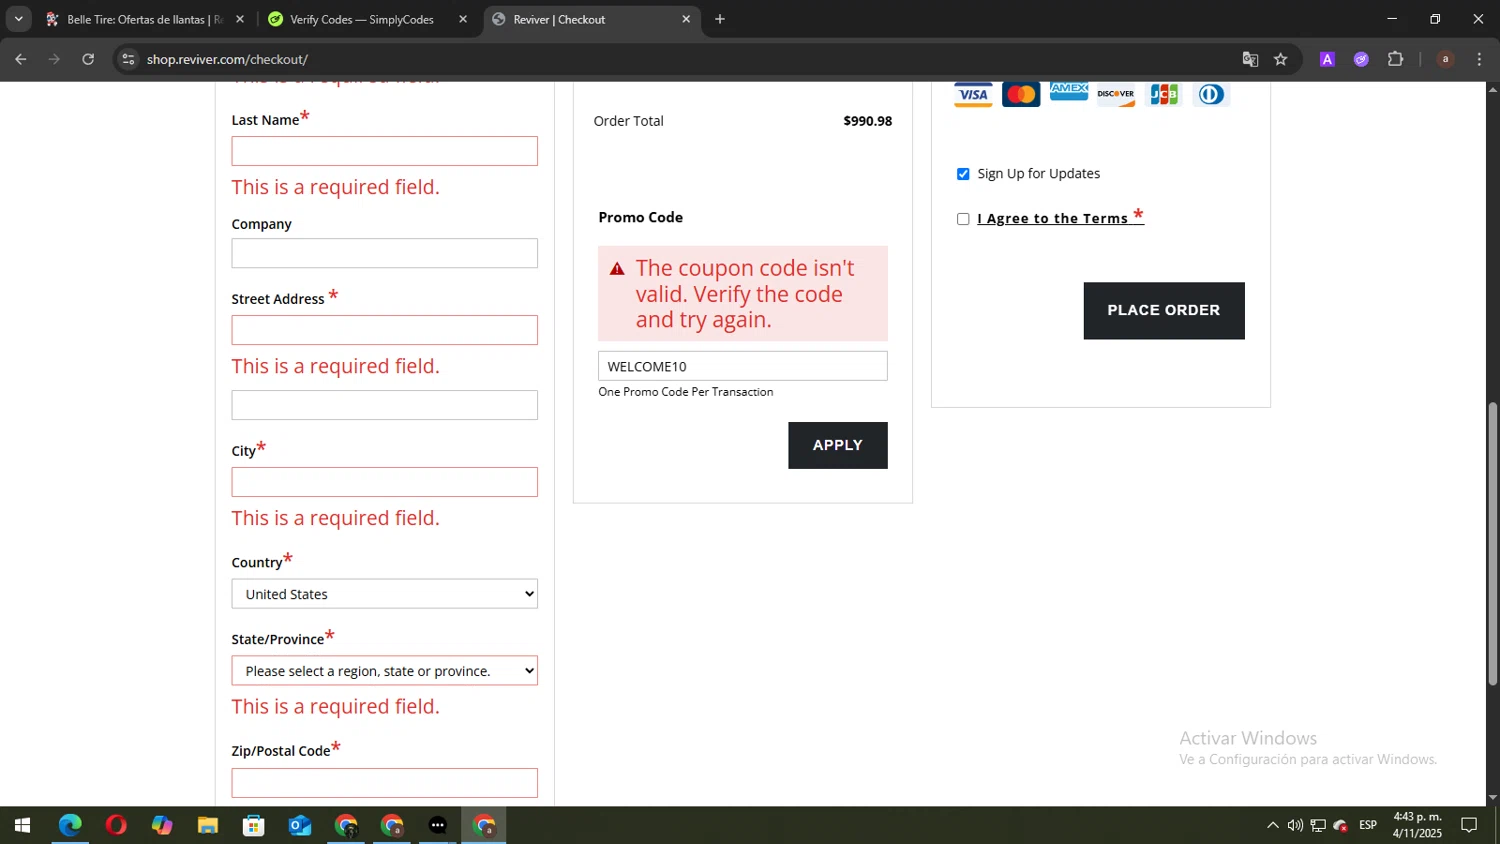Viewport: 1500px width, 844px height.
Task: Open the Chrome three-dot menu
Action: tap(1479, 59)
